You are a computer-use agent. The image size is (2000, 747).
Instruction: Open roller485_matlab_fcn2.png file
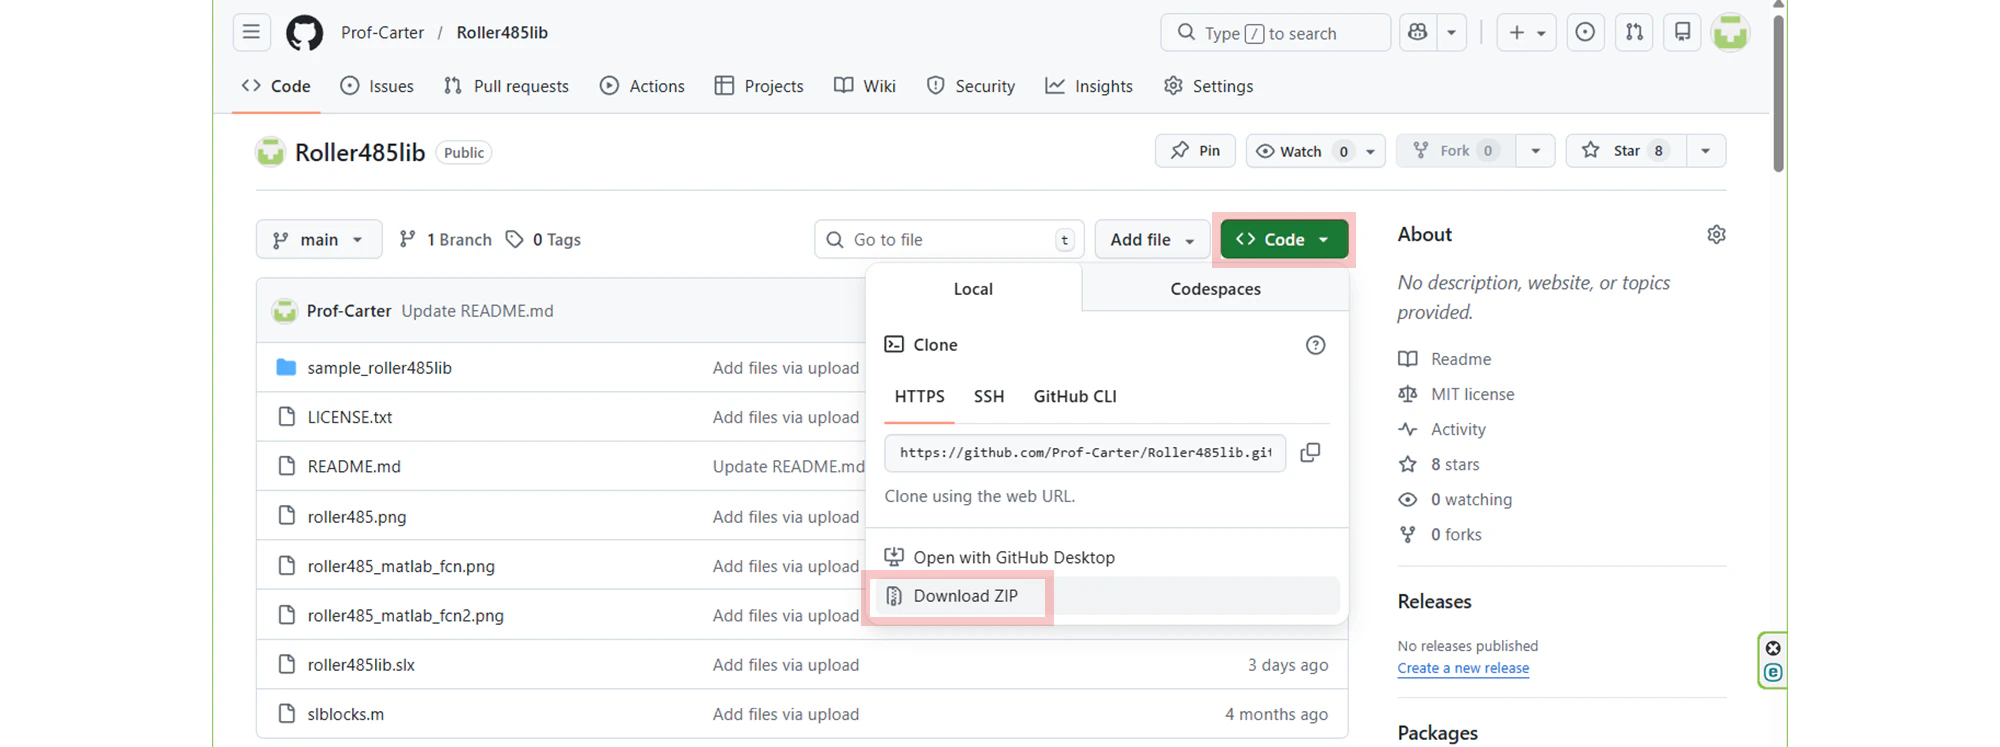coord(405,615)
